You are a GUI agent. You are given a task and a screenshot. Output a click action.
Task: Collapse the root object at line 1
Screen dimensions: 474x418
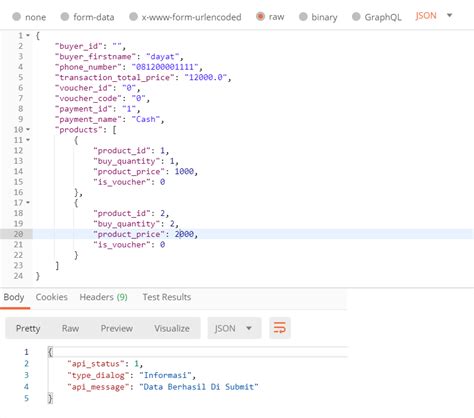(x=28, y=35)
